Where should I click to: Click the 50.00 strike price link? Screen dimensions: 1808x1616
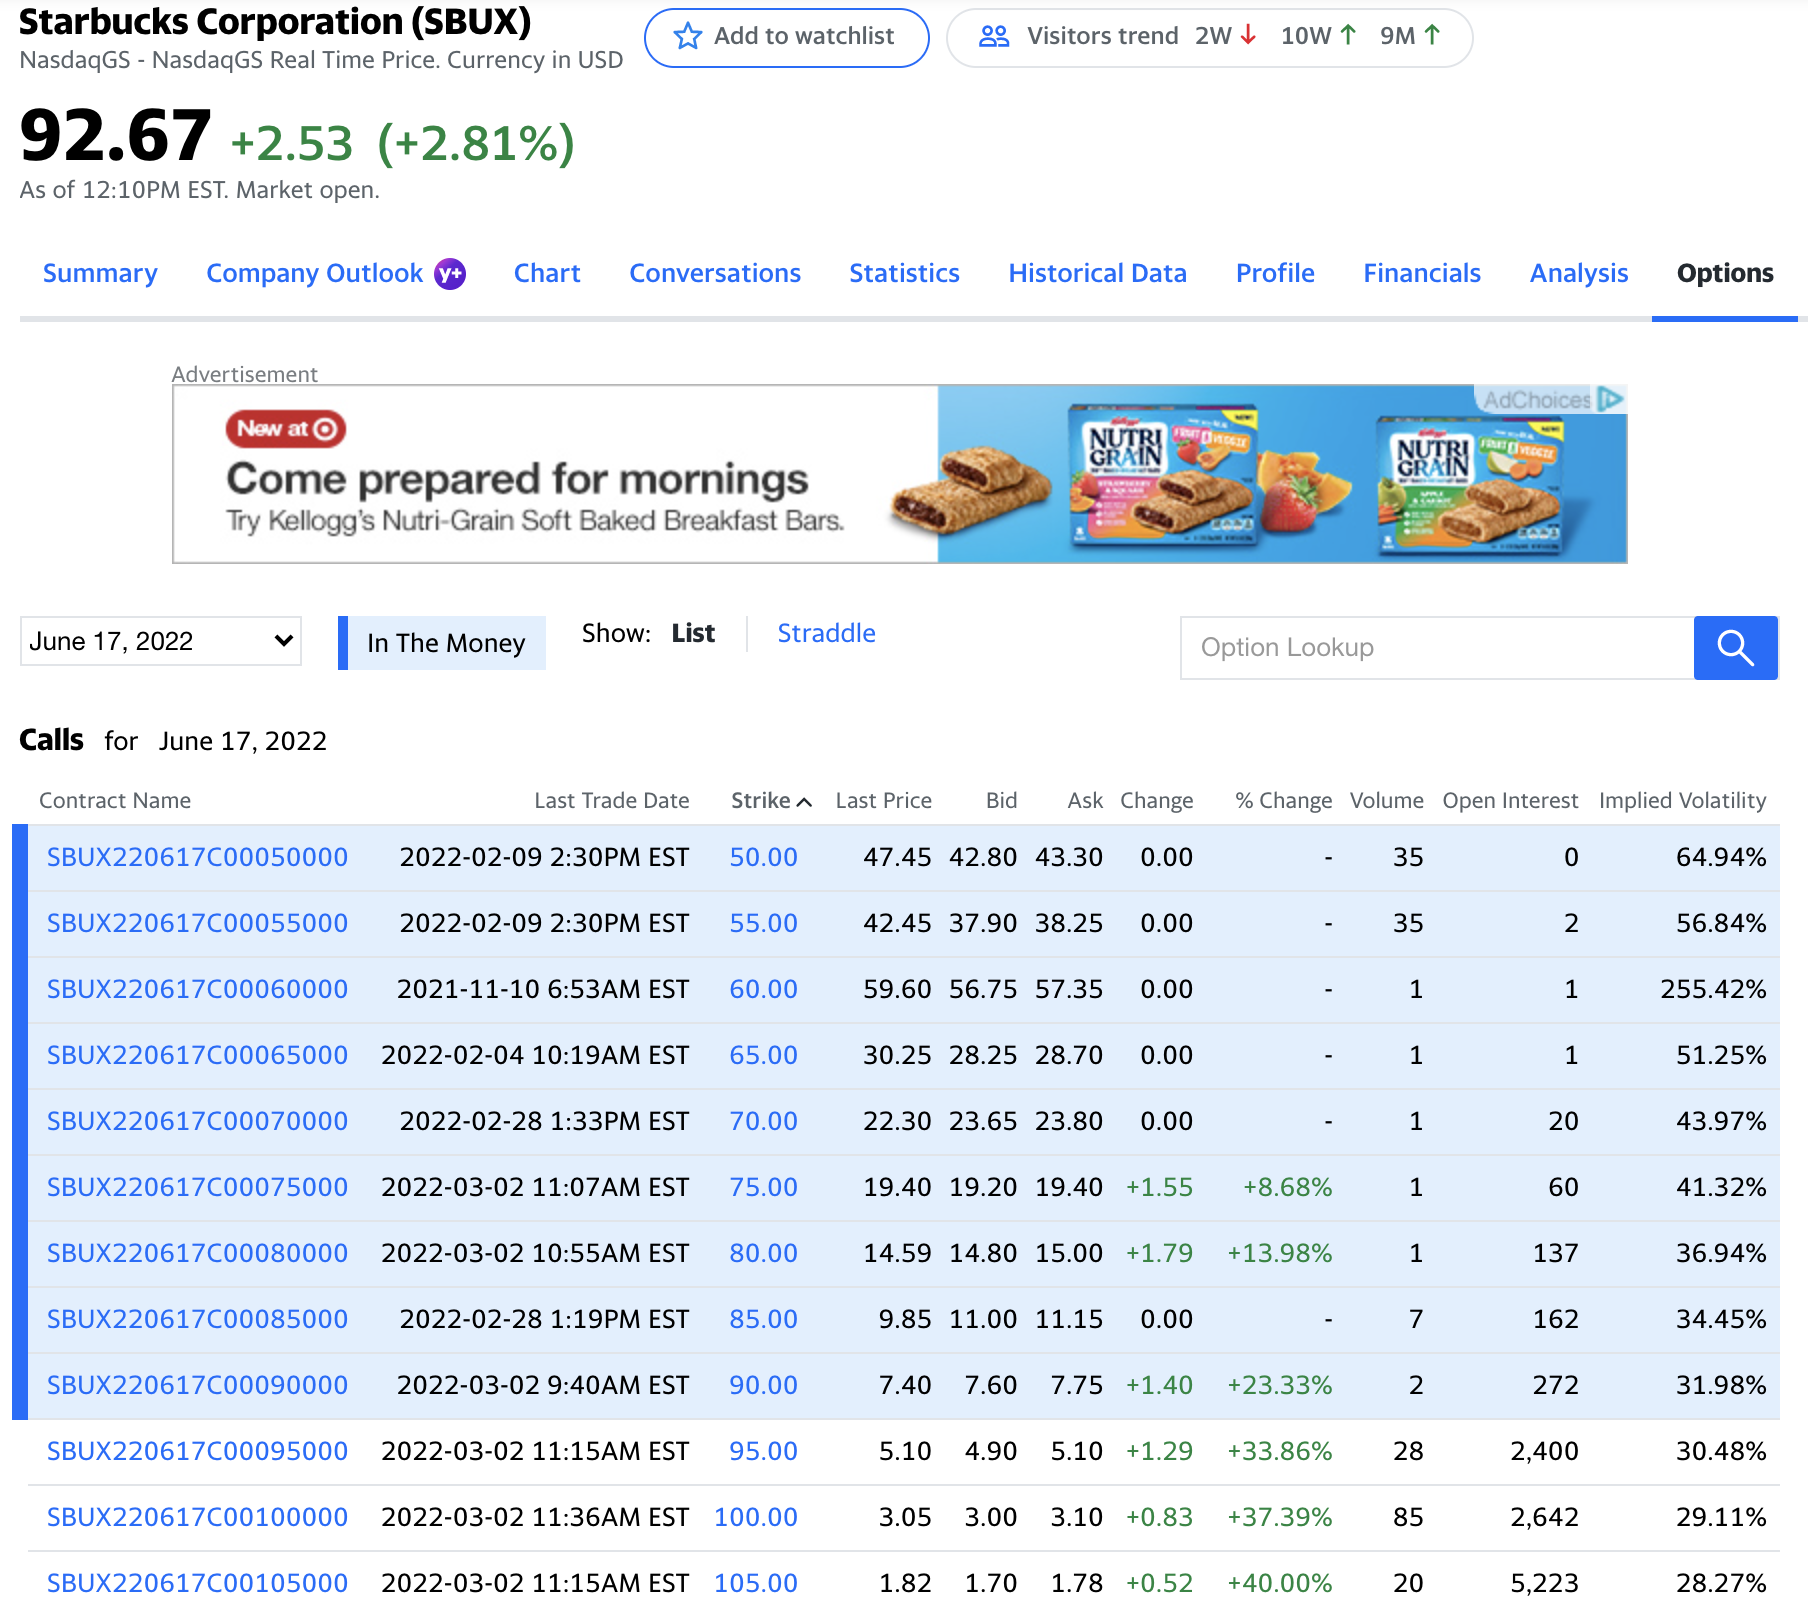763,857
